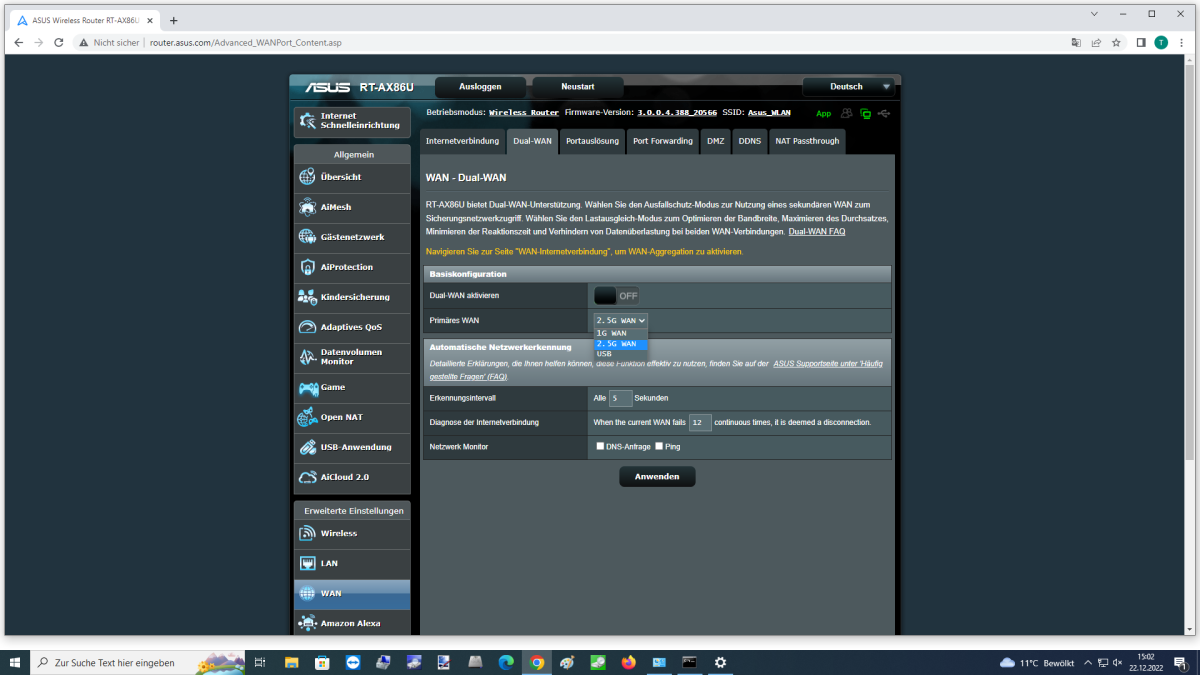This screenshot has height=675, width=1200.
Task: Switch to the DDNS tab
Action: [750, 141]
